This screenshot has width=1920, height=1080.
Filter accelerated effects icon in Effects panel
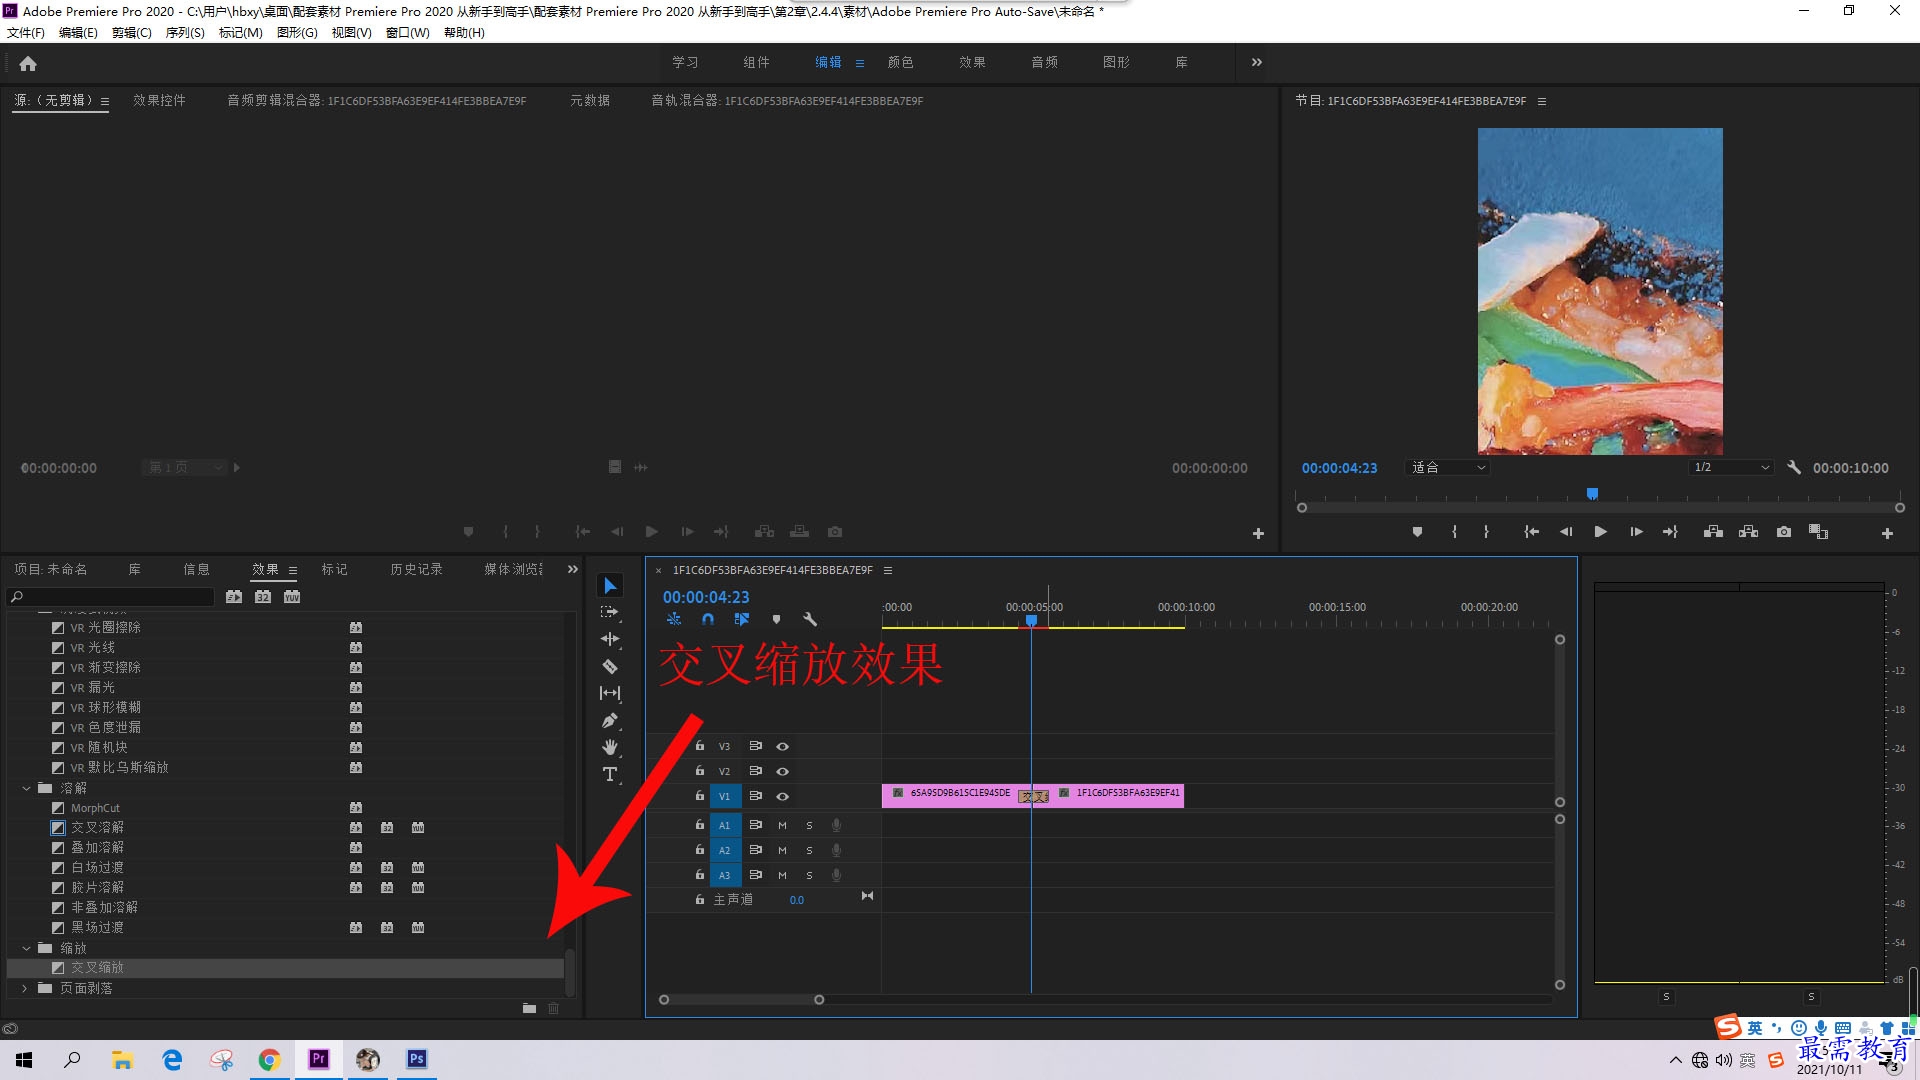click(x=234, y=597)
